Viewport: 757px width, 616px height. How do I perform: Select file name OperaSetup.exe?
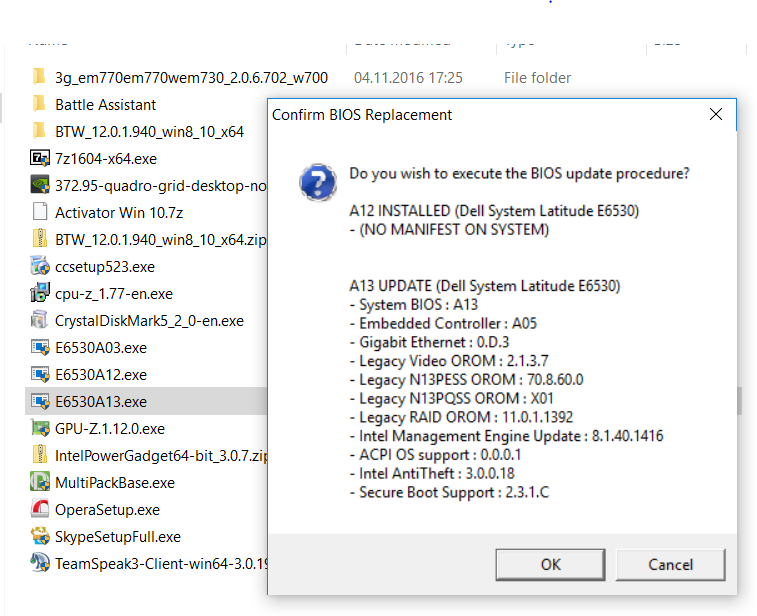pos(108,510)
